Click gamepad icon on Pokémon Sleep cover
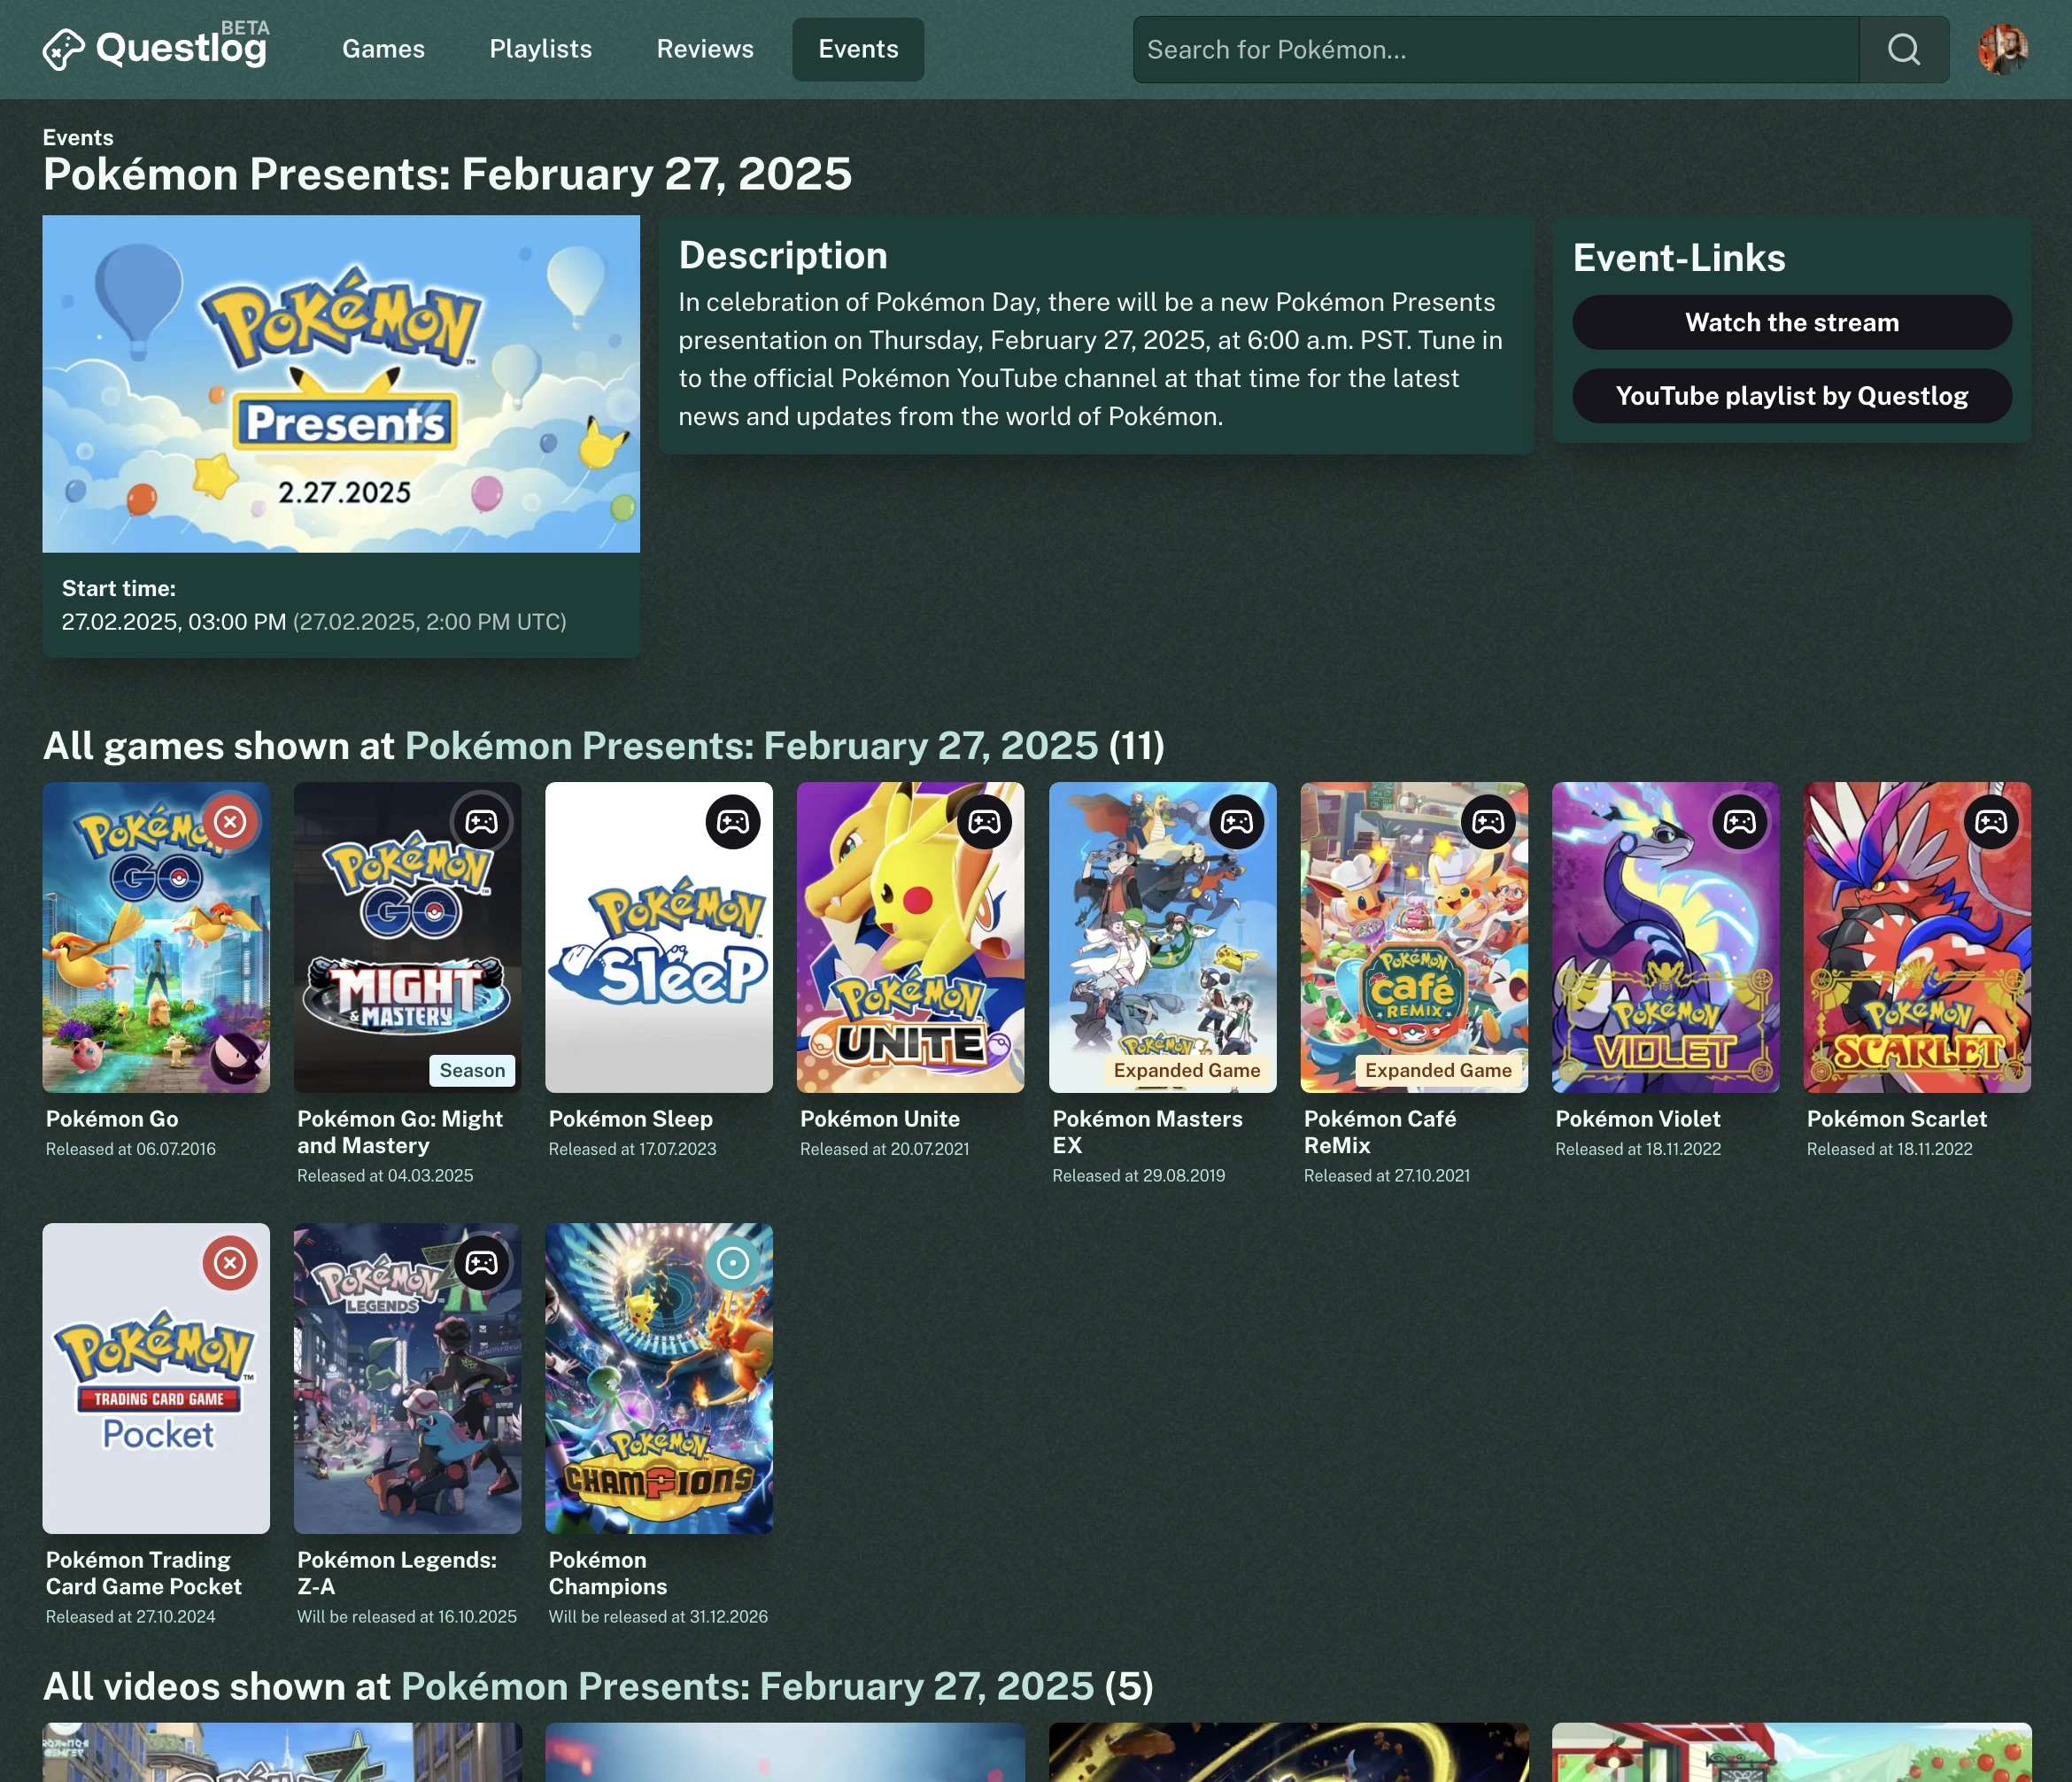The height and width of the screenshot is (1782, 2072). tap(733, 822)
